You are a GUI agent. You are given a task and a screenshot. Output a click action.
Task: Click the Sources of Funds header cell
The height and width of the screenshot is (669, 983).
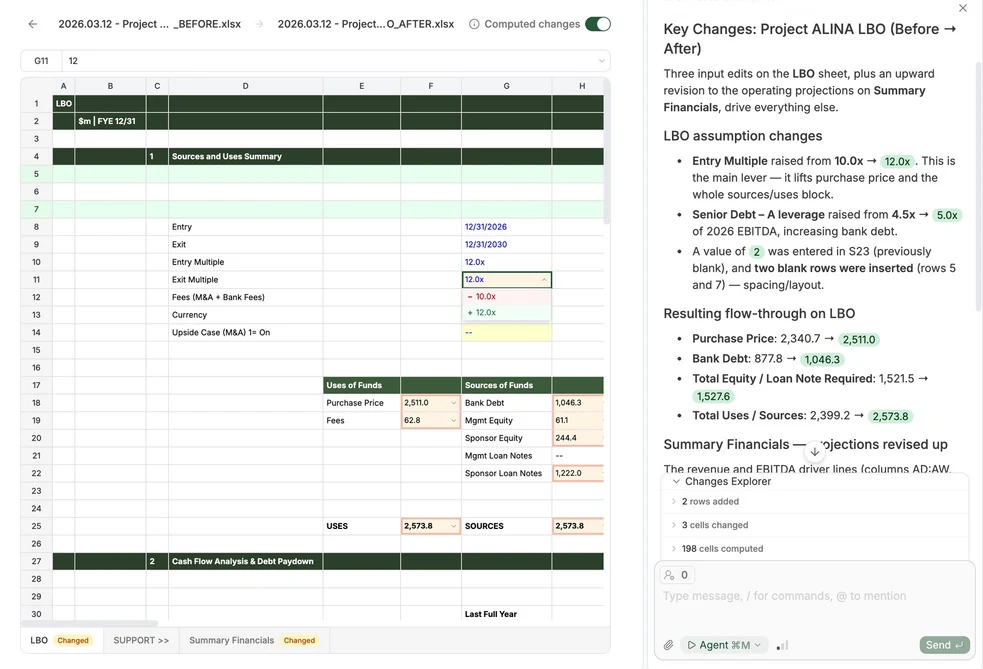507,385
